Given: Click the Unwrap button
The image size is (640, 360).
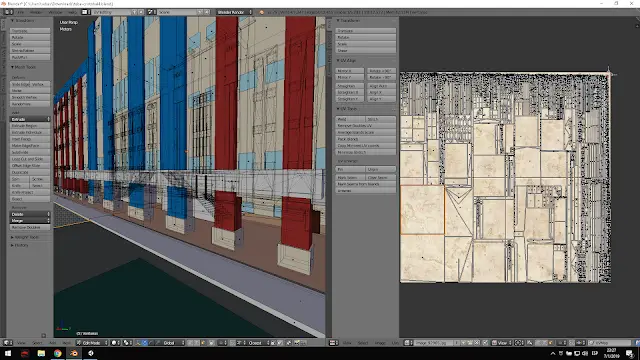Looking at the screenshot, I should click(x=365, y=191).
